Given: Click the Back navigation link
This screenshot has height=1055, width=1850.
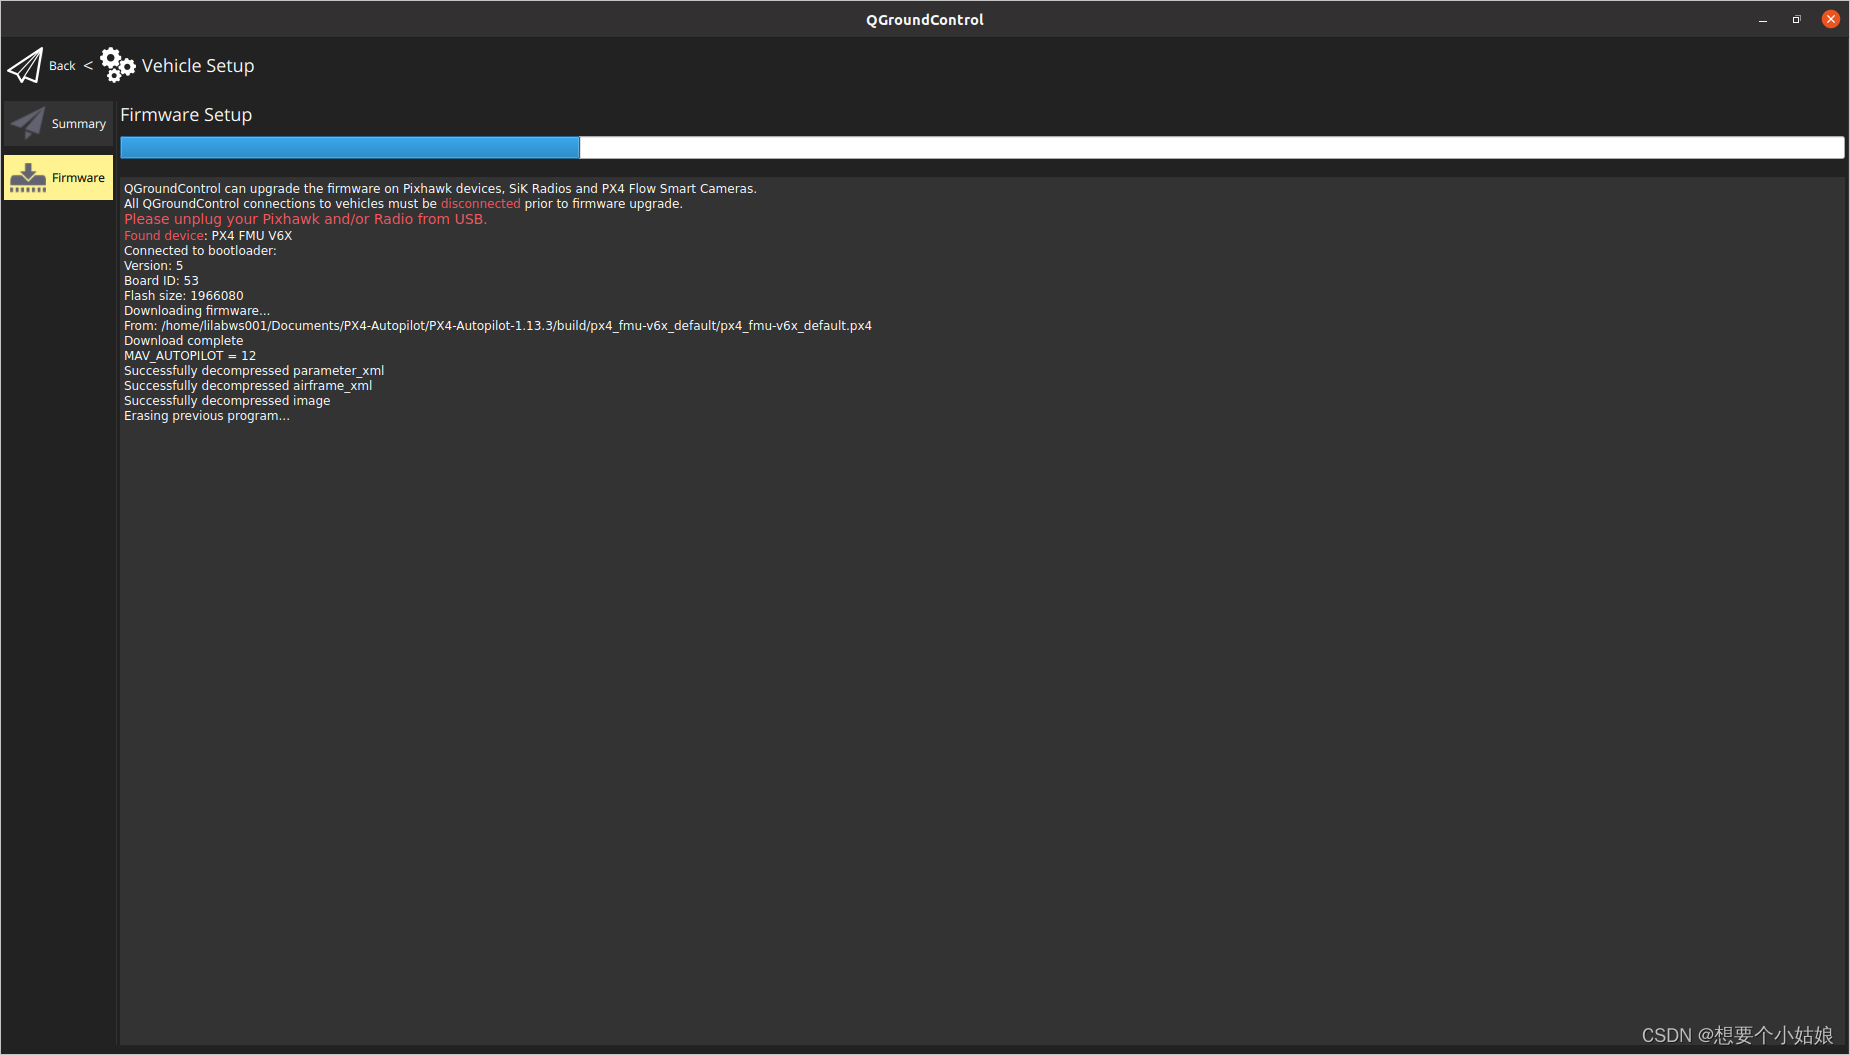Looking at the screenshot, I should [x=61, y=65].
